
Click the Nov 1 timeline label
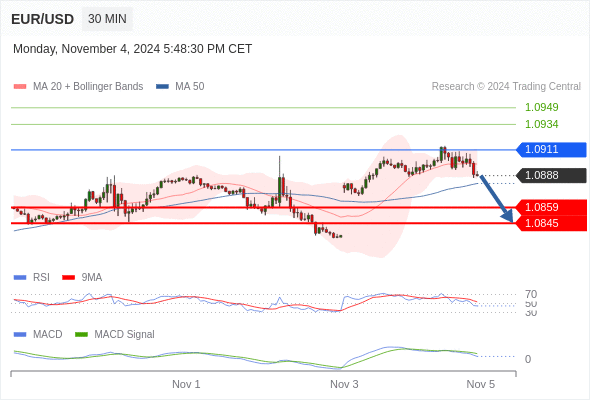[186, 384]
